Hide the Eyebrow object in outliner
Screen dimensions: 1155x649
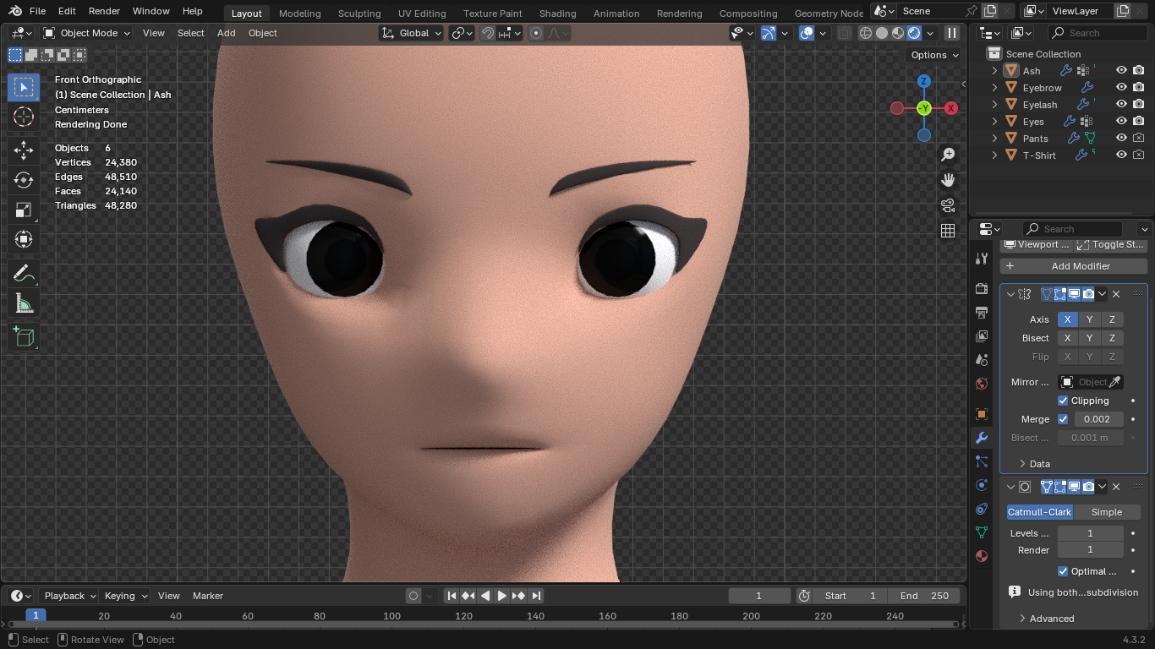click(1121, 88)
